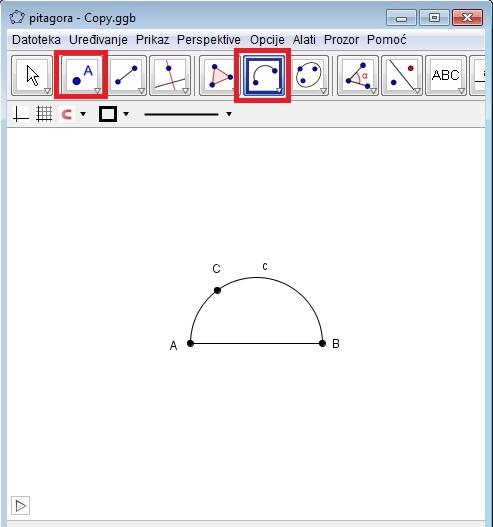
Task: Expand the point capturing dropdown arrow
Action: coord(83,114)
